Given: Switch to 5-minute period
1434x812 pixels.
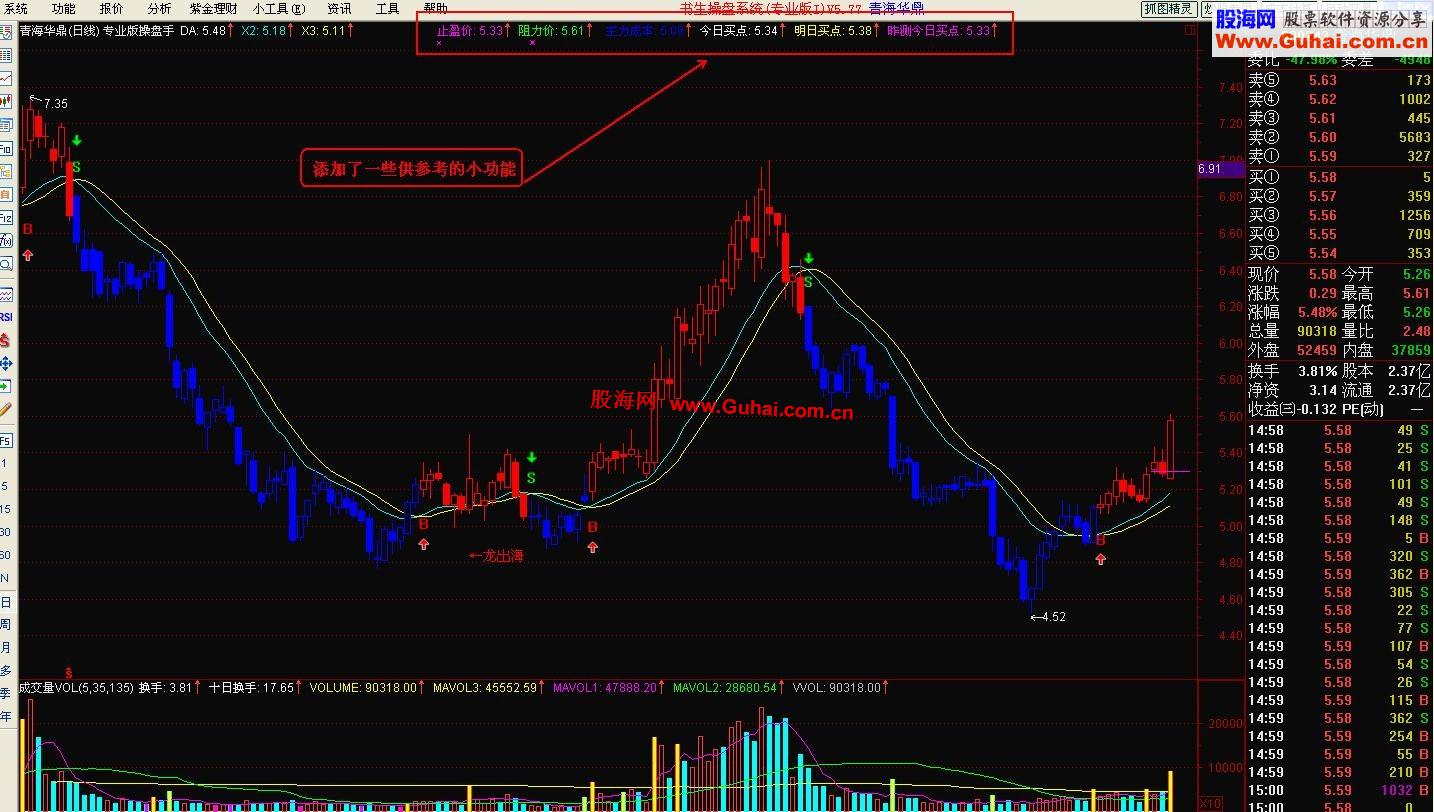Looking at the screenshot, I should 4,487.
